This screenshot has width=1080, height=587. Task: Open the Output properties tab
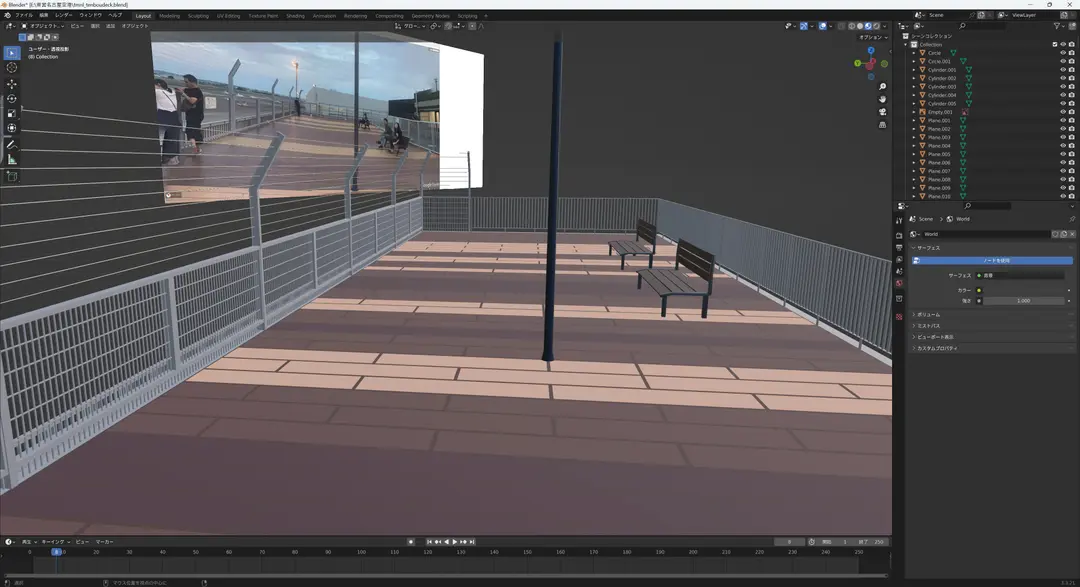[x=899, y=247]
